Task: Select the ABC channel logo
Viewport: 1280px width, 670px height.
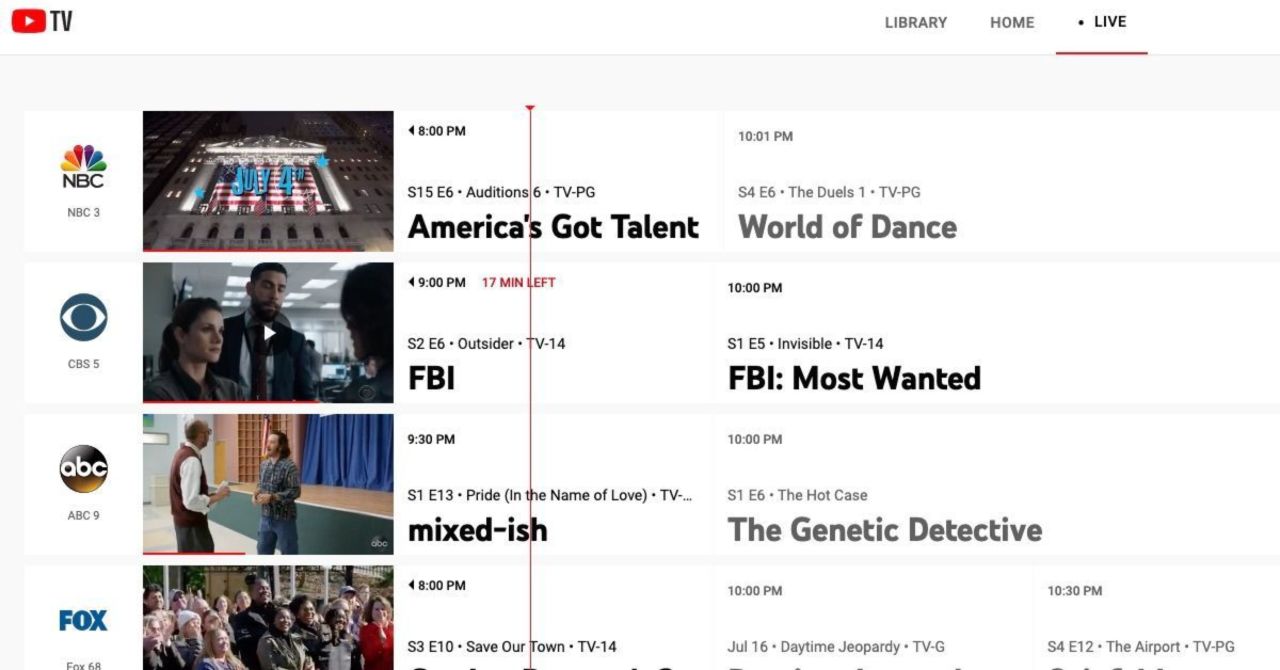Action: (x=83, y=469)
